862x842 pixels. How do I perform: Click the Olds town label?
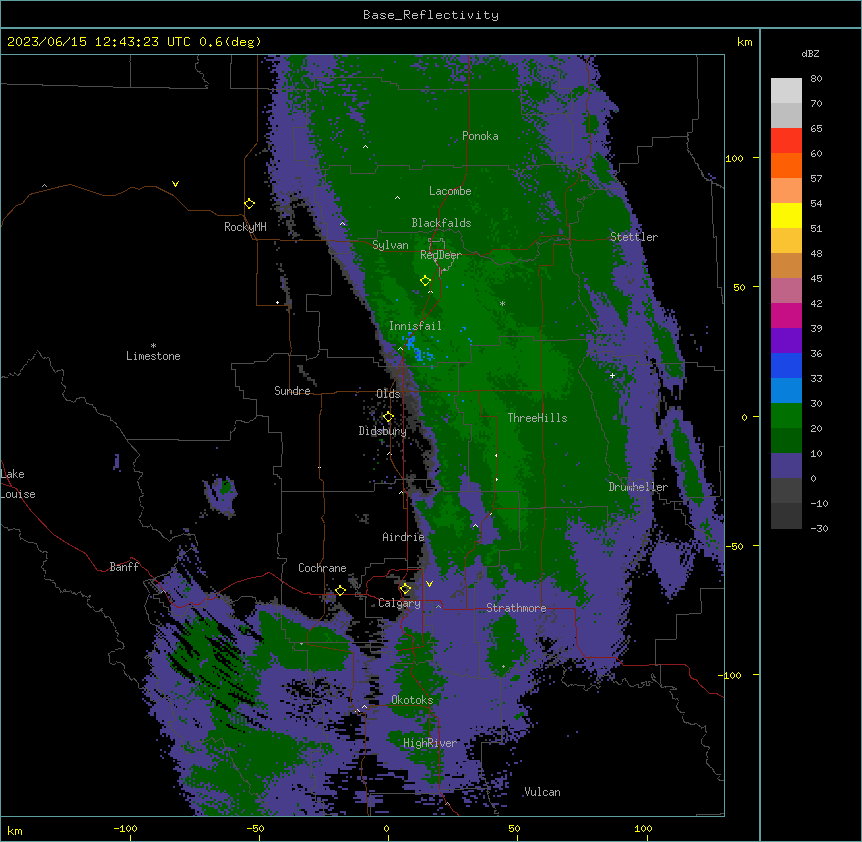click(388, 394)
